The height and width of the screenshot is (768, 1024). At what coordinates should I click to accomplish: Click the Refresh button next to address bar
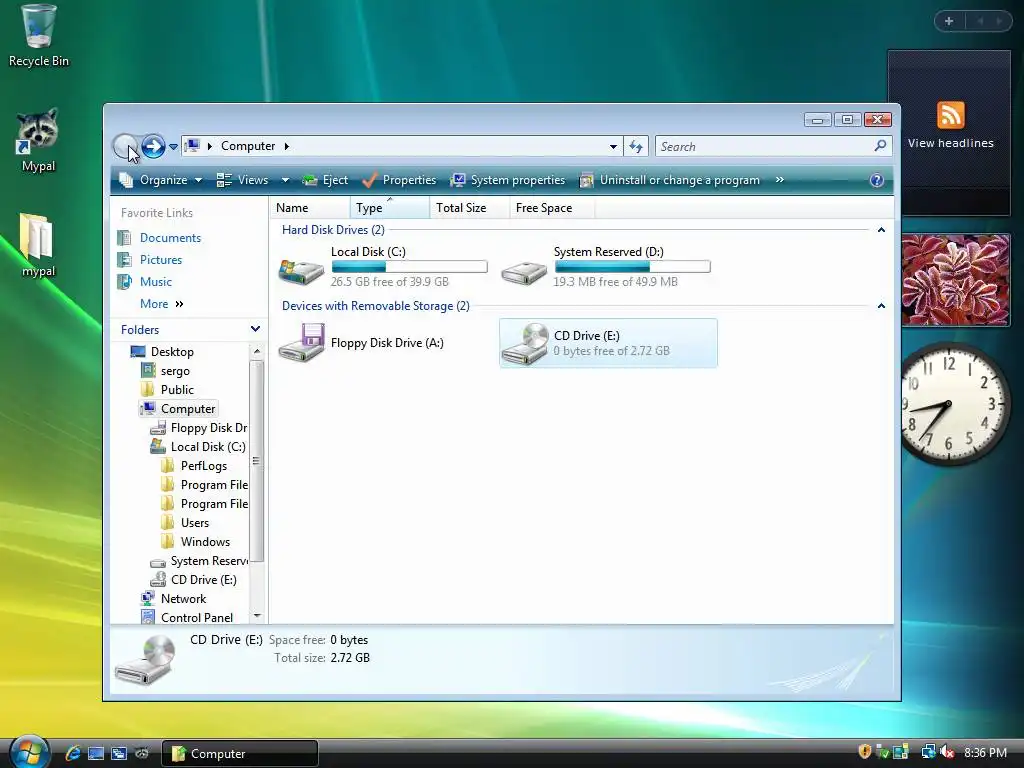(x=636, y=146)
